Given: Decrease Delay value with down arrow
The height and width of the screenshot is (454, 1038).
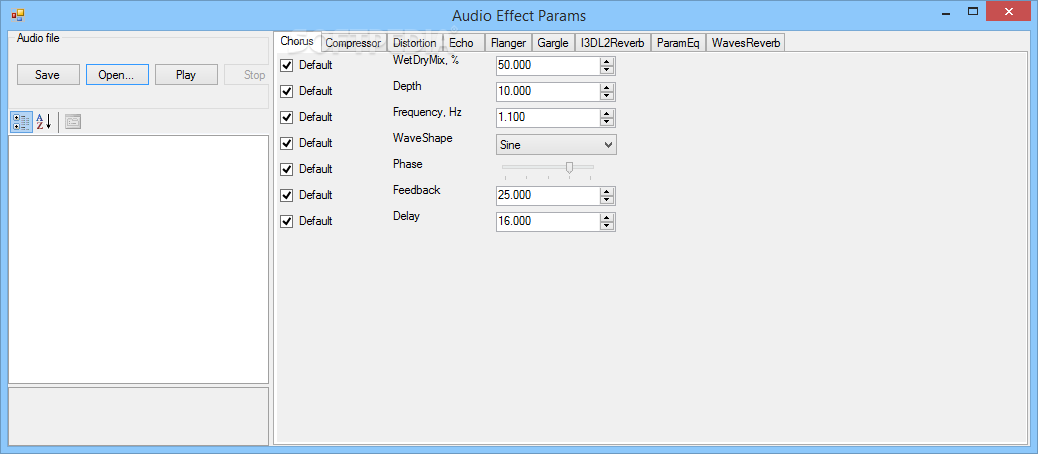Looking at the screenshot, I should point(606,226).
